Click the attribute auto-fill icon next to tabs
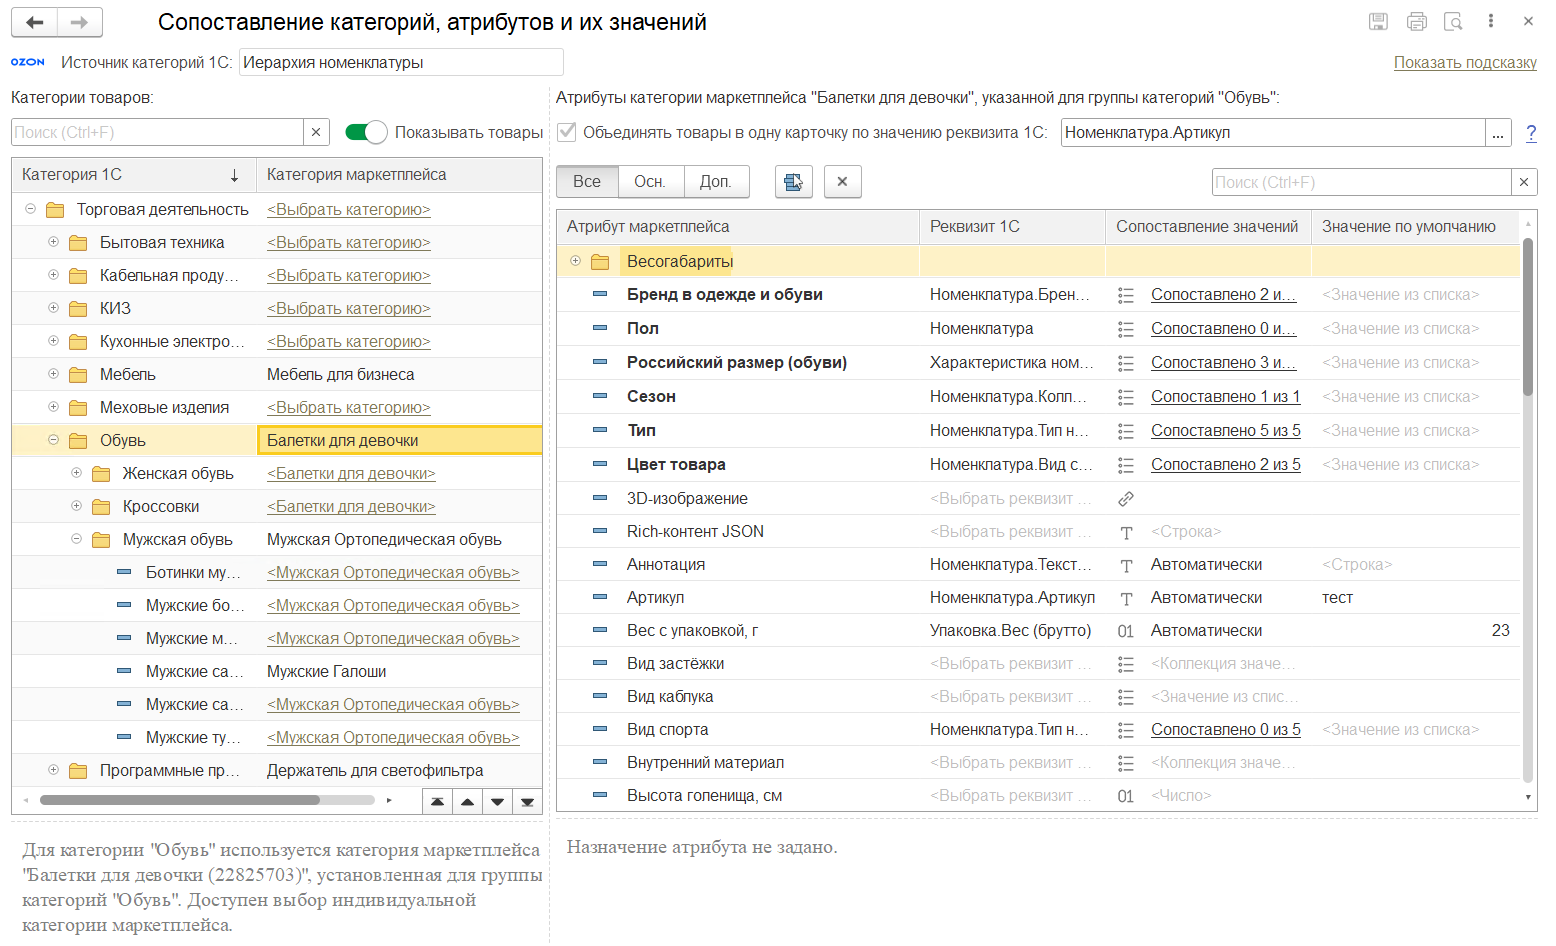This screenshot has height=946, width=1556. [x=793, y=181]
